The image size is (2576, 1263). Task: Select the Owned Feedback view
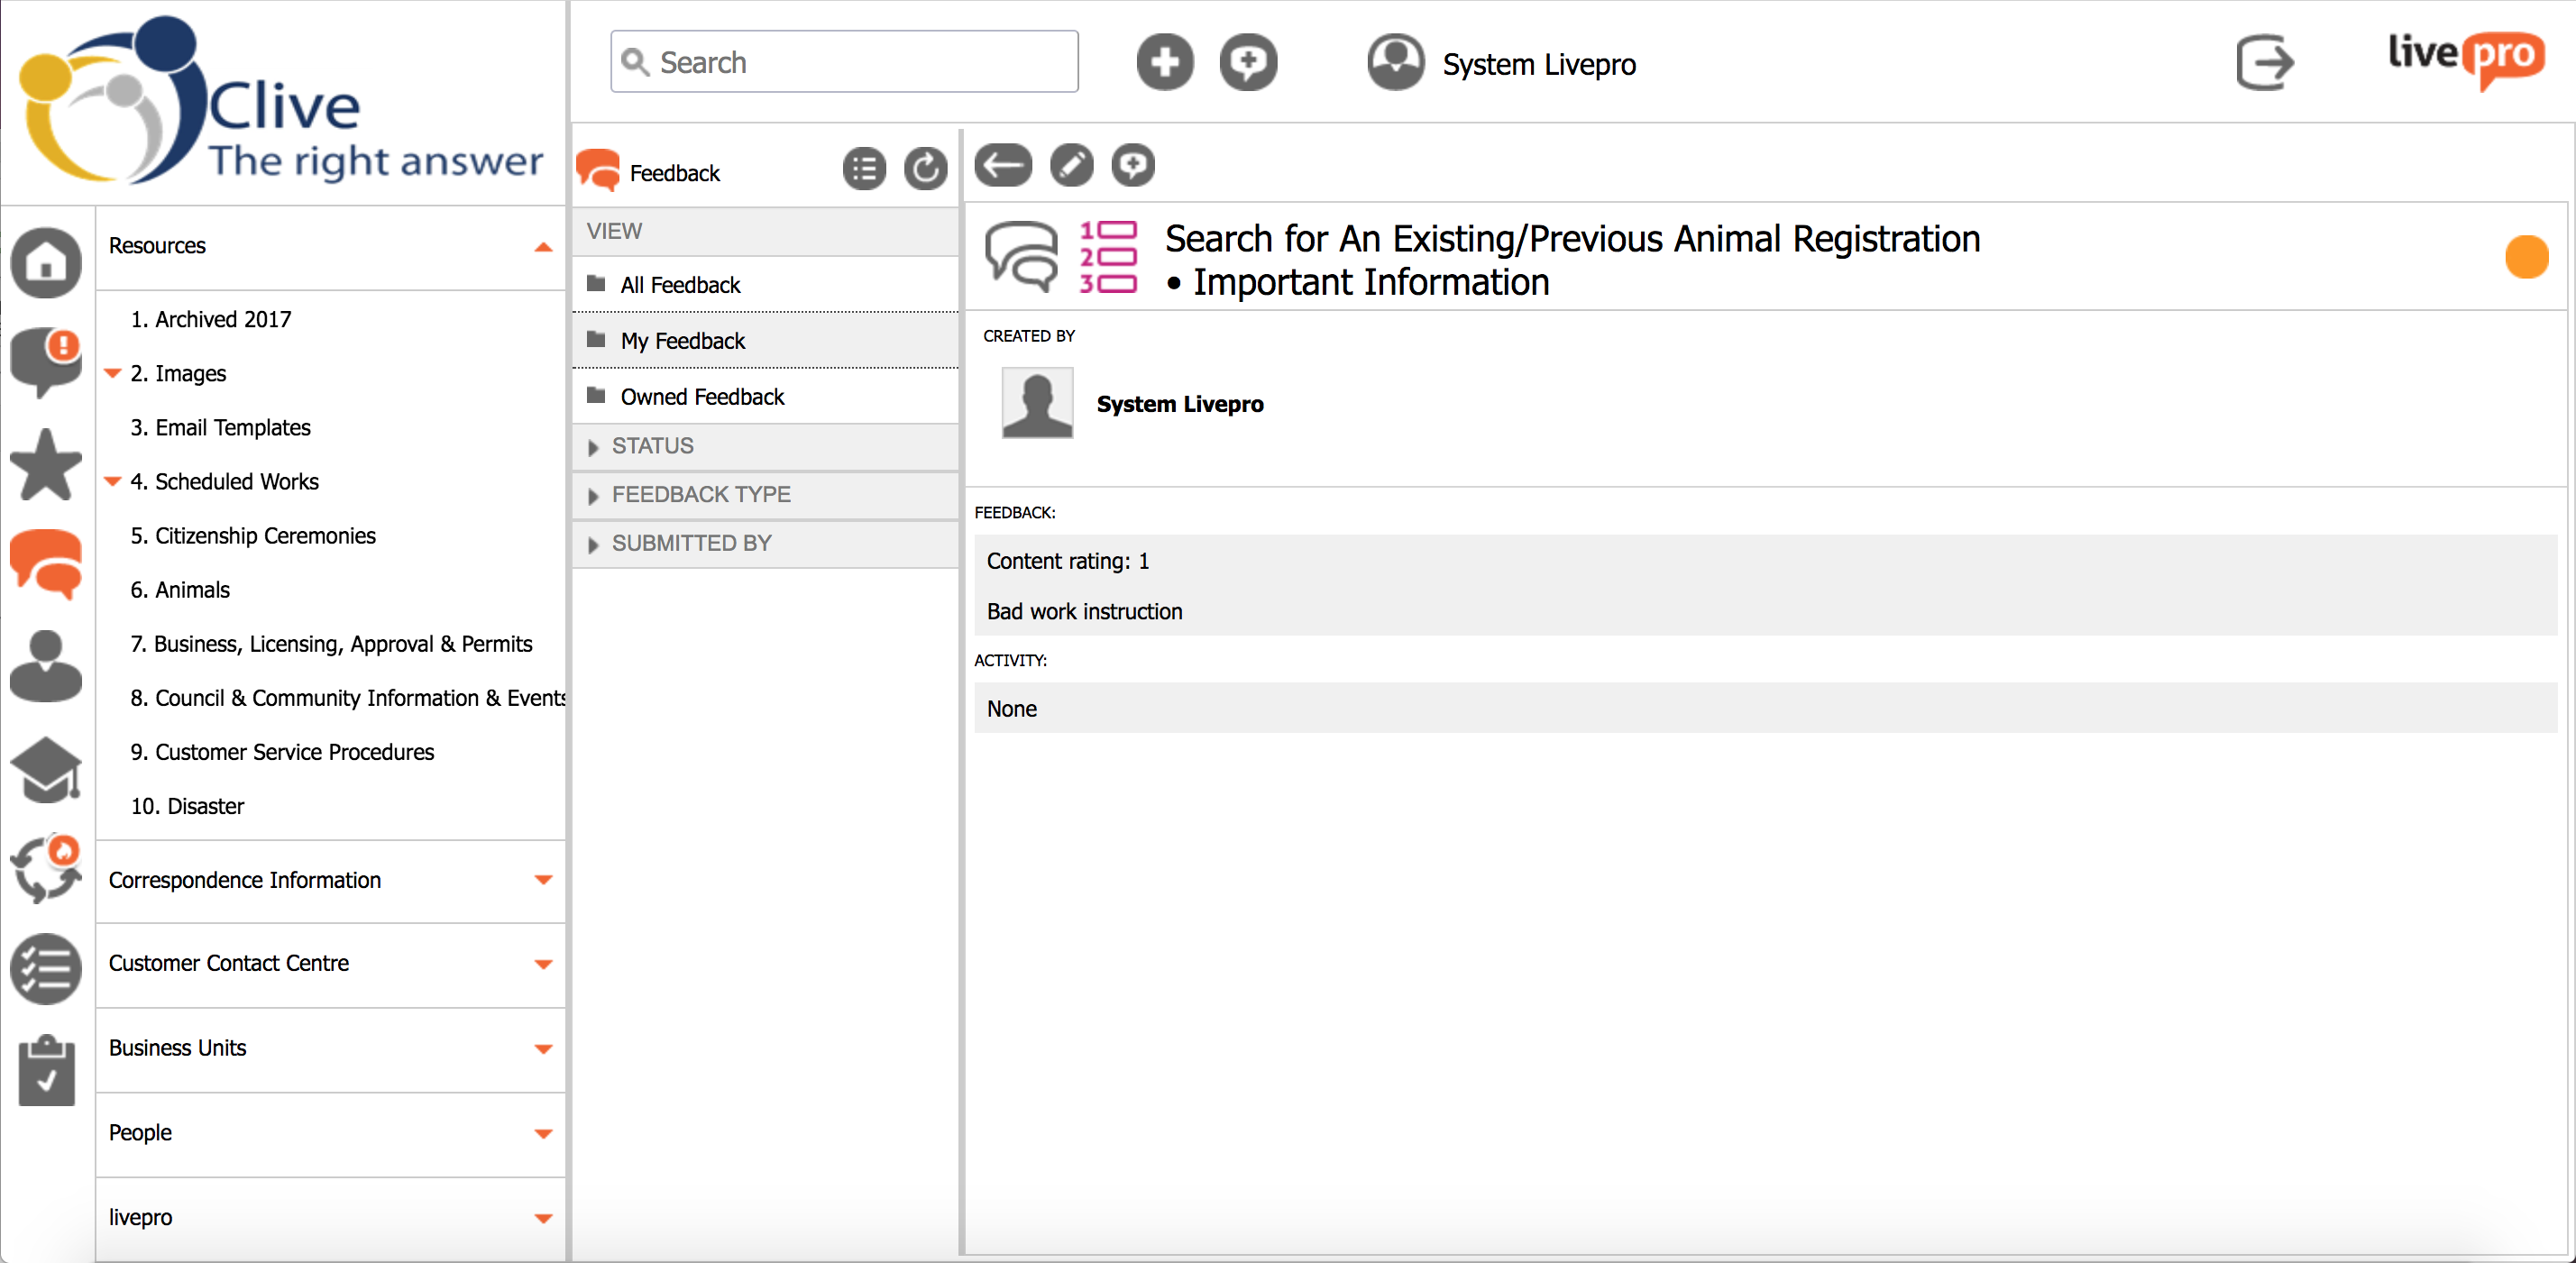[x=702, y=397]
